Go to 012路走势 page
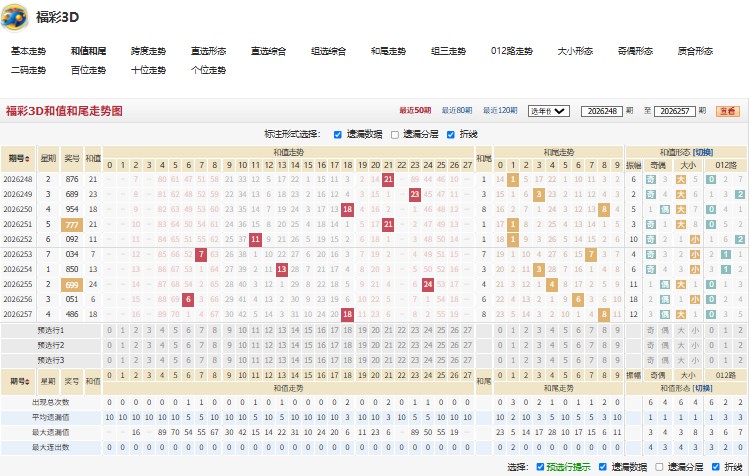The height and width of the screenshot is (476, 749). pyautogui.click(x=512, y=51)
